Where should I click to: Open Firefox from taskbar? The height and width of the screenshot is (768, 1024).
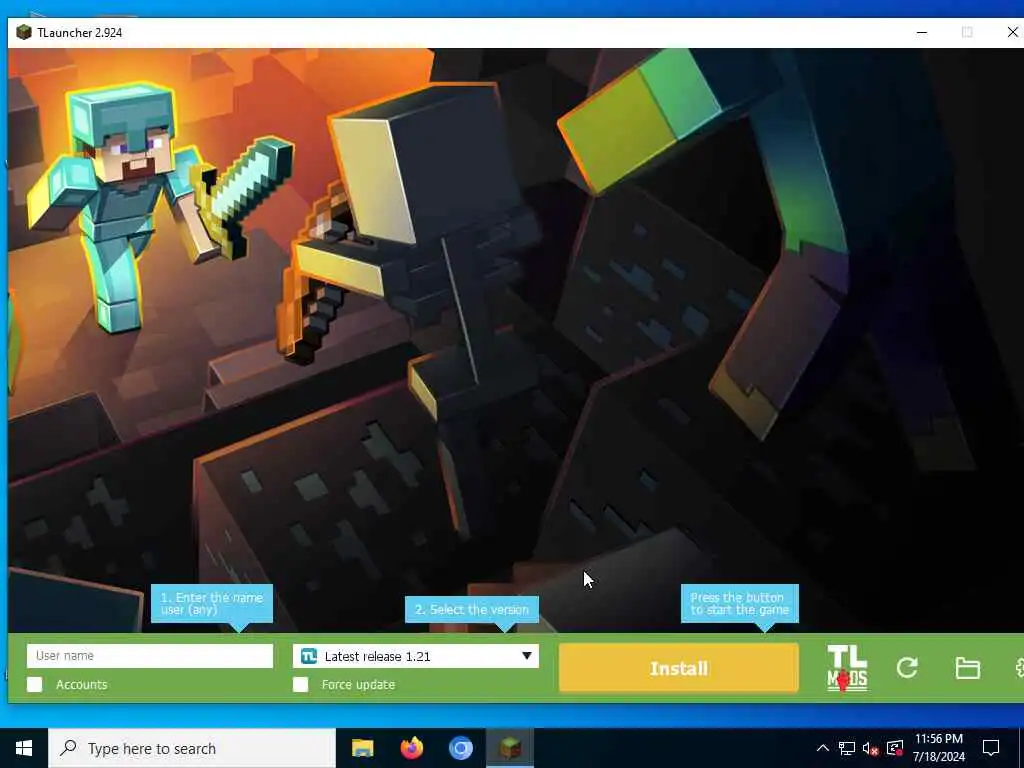pyautogui.click(x=411, y=748)
